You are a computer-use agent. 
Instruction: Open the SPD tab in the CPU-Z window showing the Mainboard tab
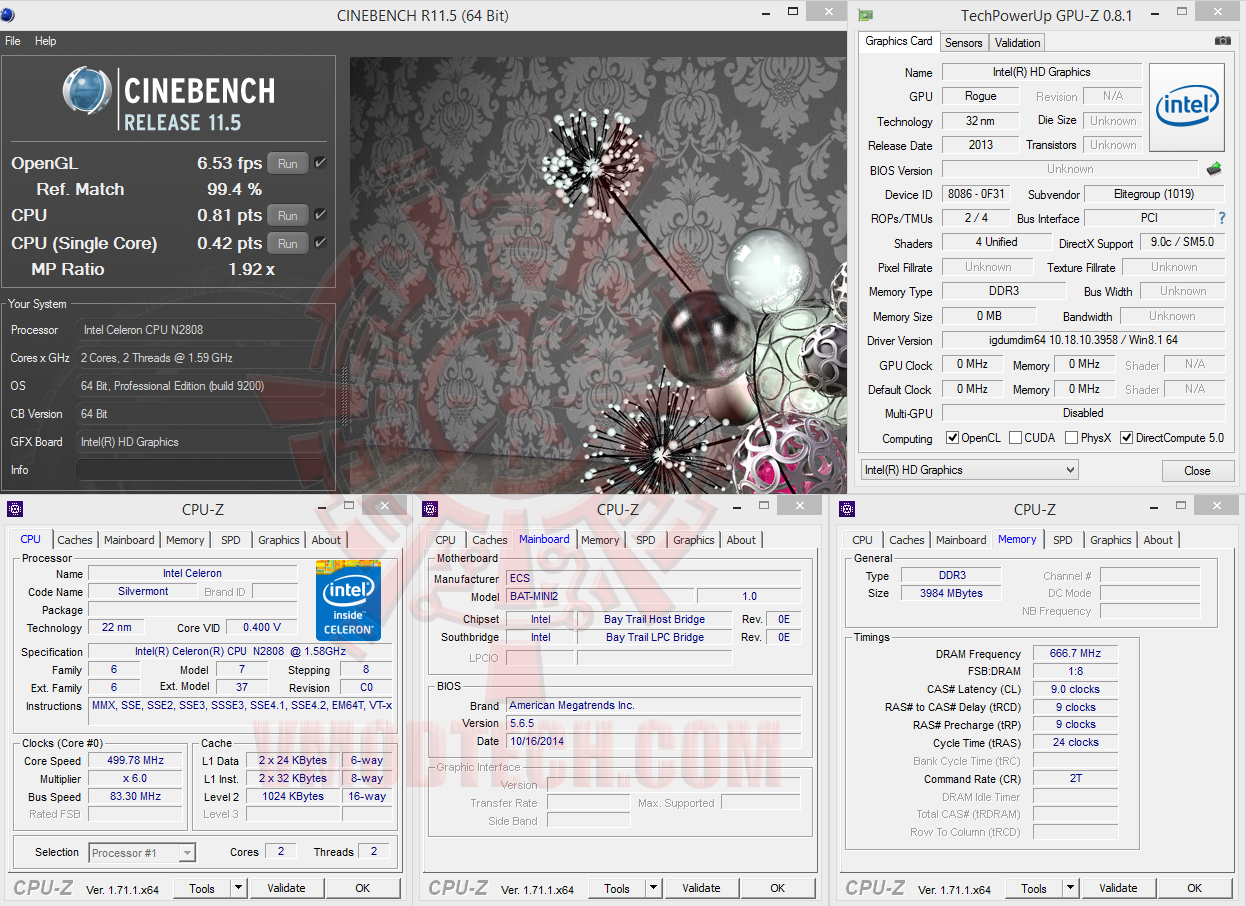tap(646, 540)
